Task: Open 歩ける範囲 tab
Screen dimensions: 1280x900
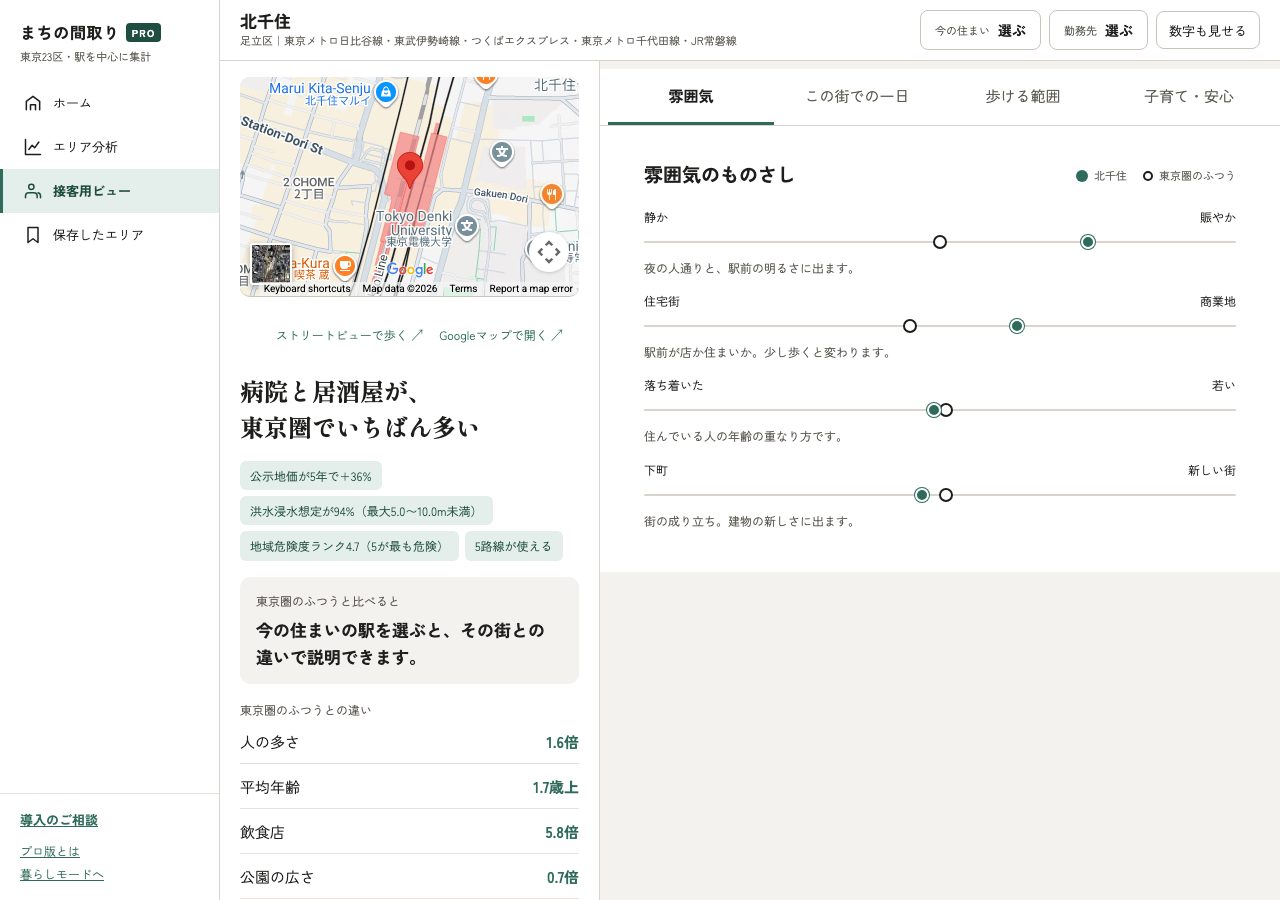Action: tap(1023, 97)
